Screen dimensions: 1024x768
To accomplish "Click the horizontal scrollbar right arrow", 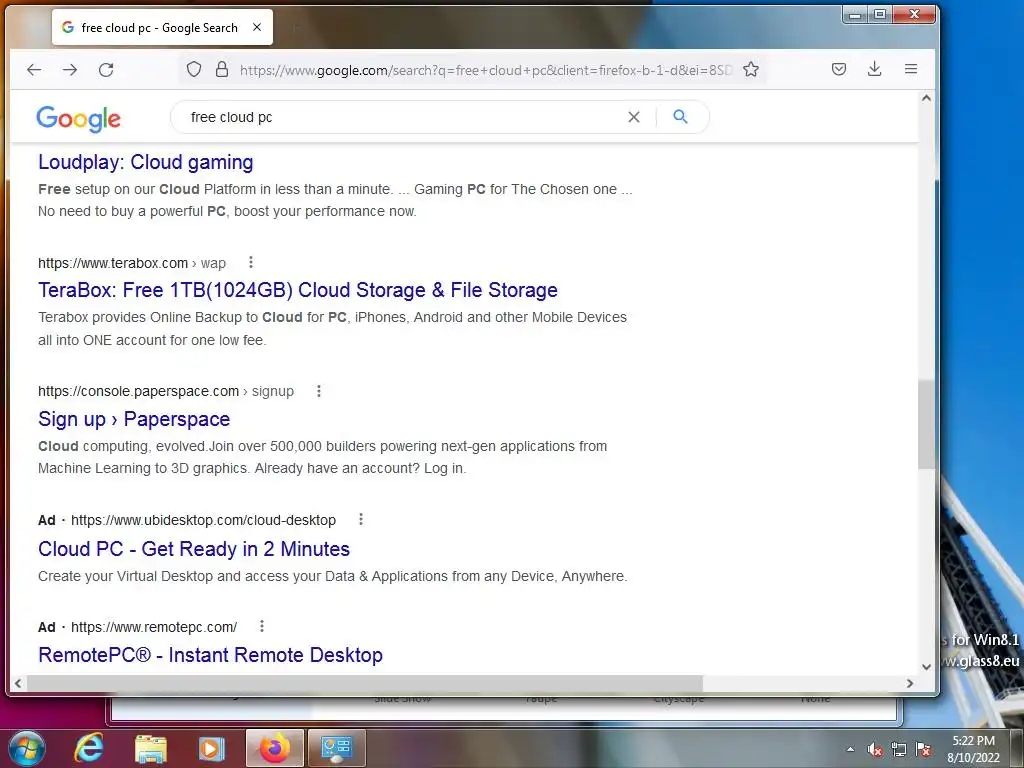I will coord(910,683).
